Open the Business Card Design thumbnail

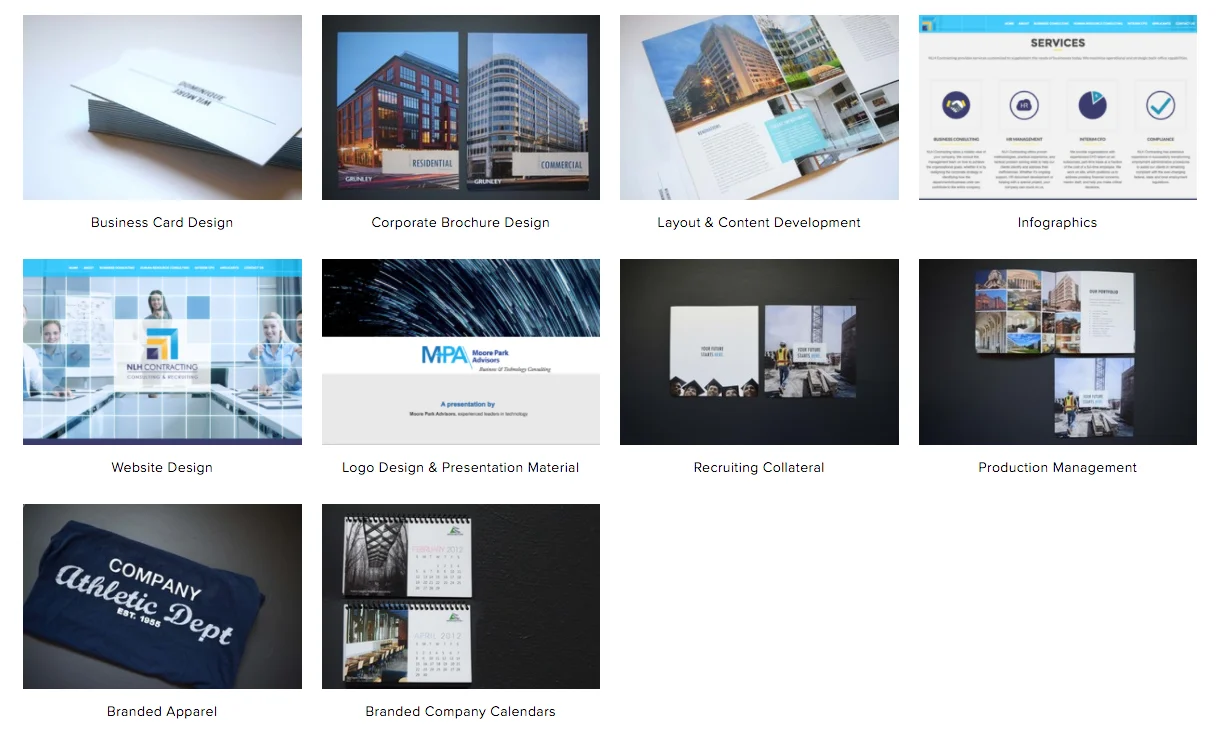click(162, 107)
